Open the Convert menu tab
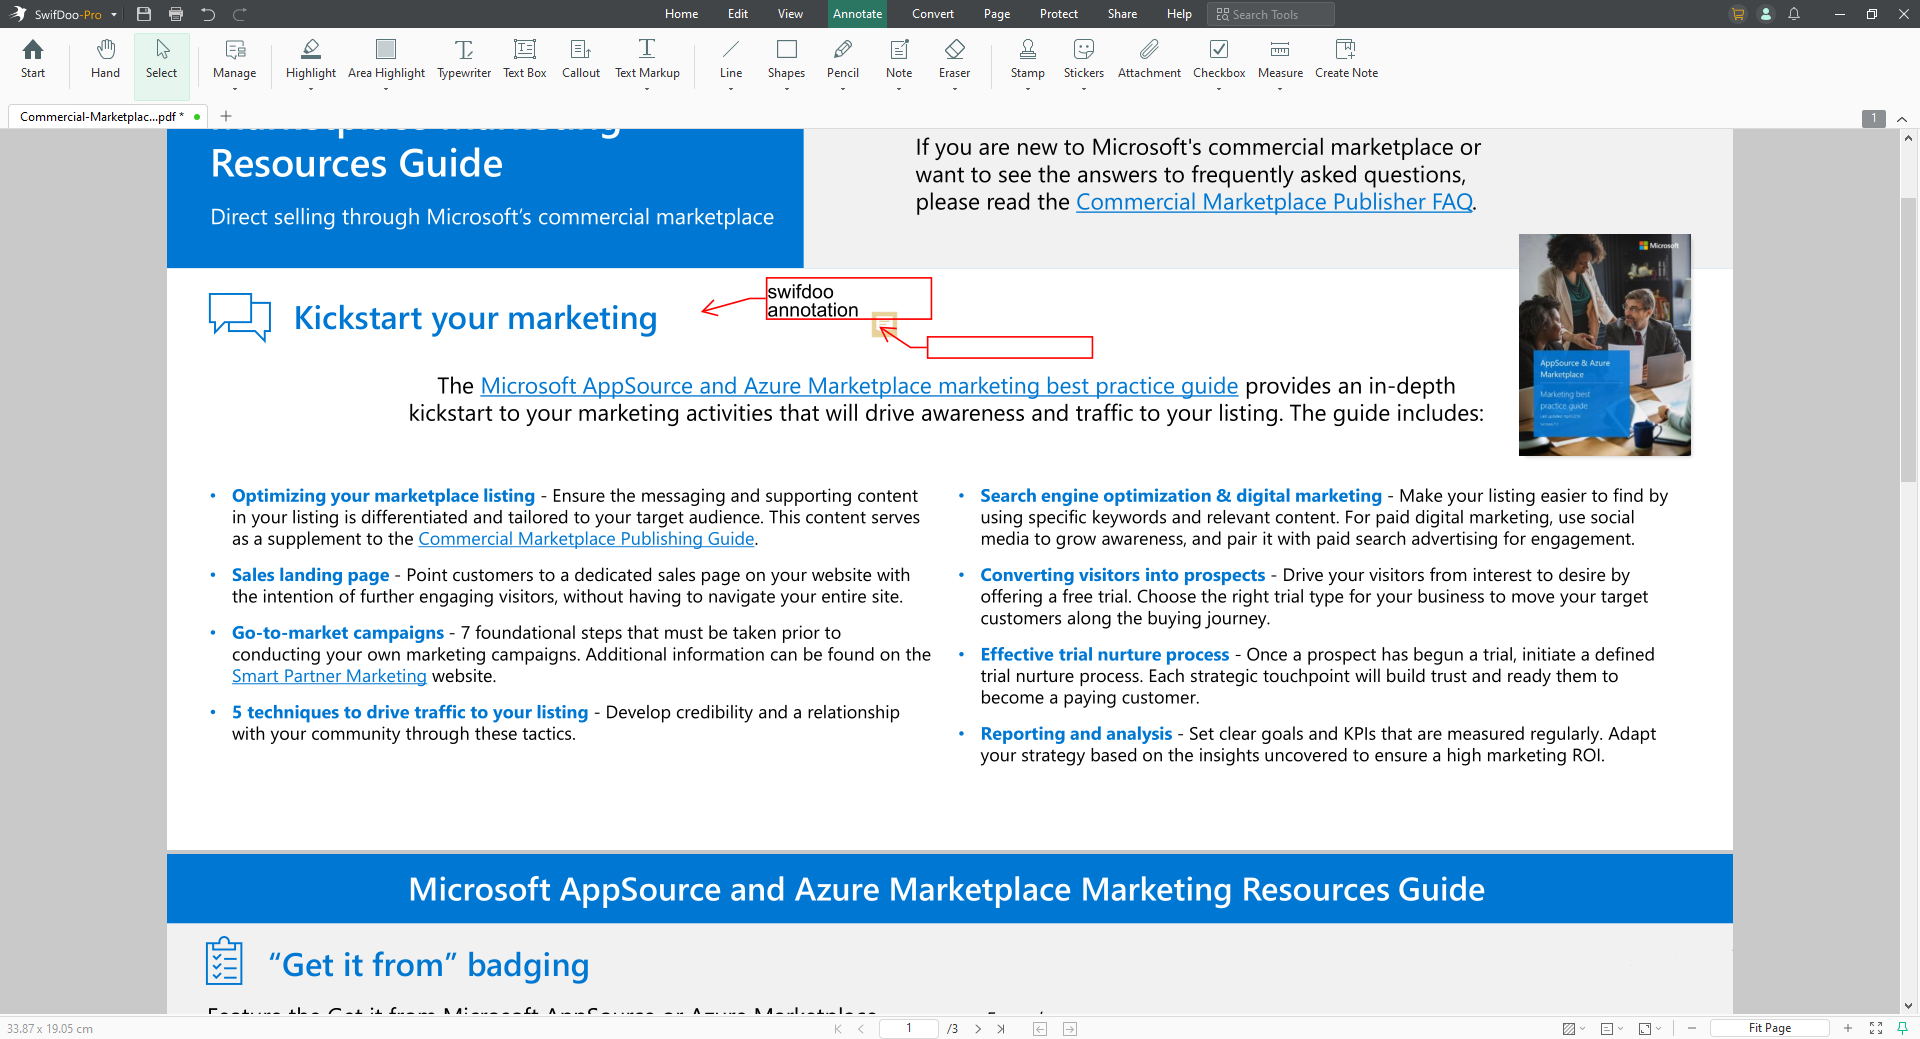 933,14
